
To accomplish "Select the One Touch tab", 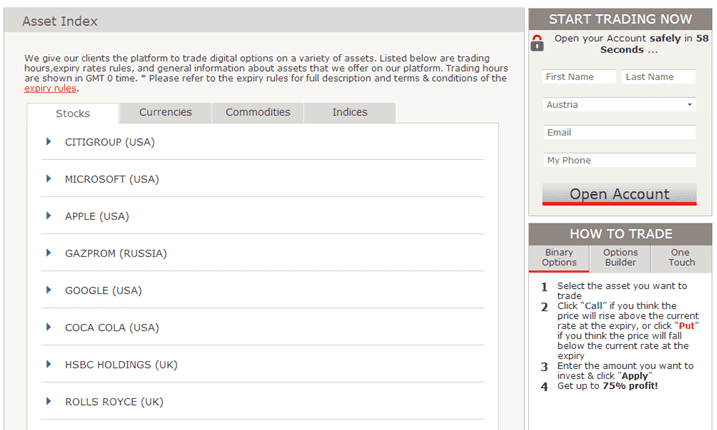I will tap(681, 258).
